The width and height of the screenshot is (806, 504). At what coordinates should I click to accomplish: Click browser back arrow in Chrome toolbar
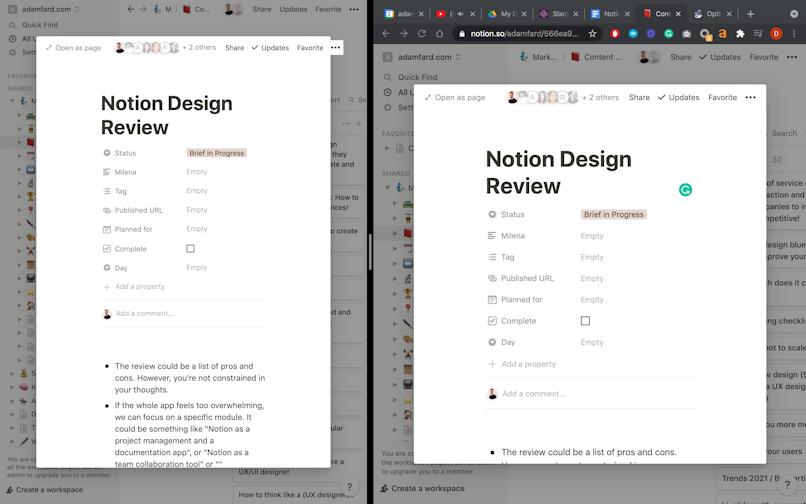click(386, 34)
